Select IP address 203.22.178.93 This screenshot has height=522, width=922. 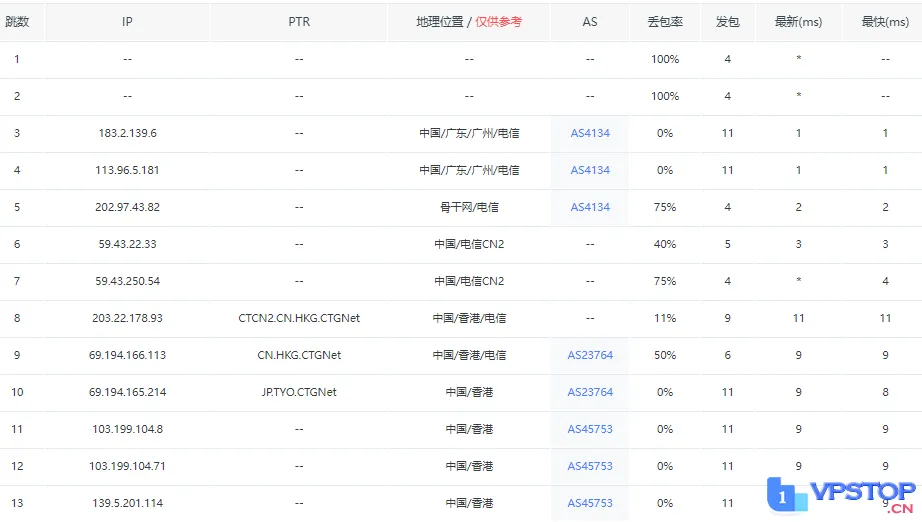pos(128,318)
